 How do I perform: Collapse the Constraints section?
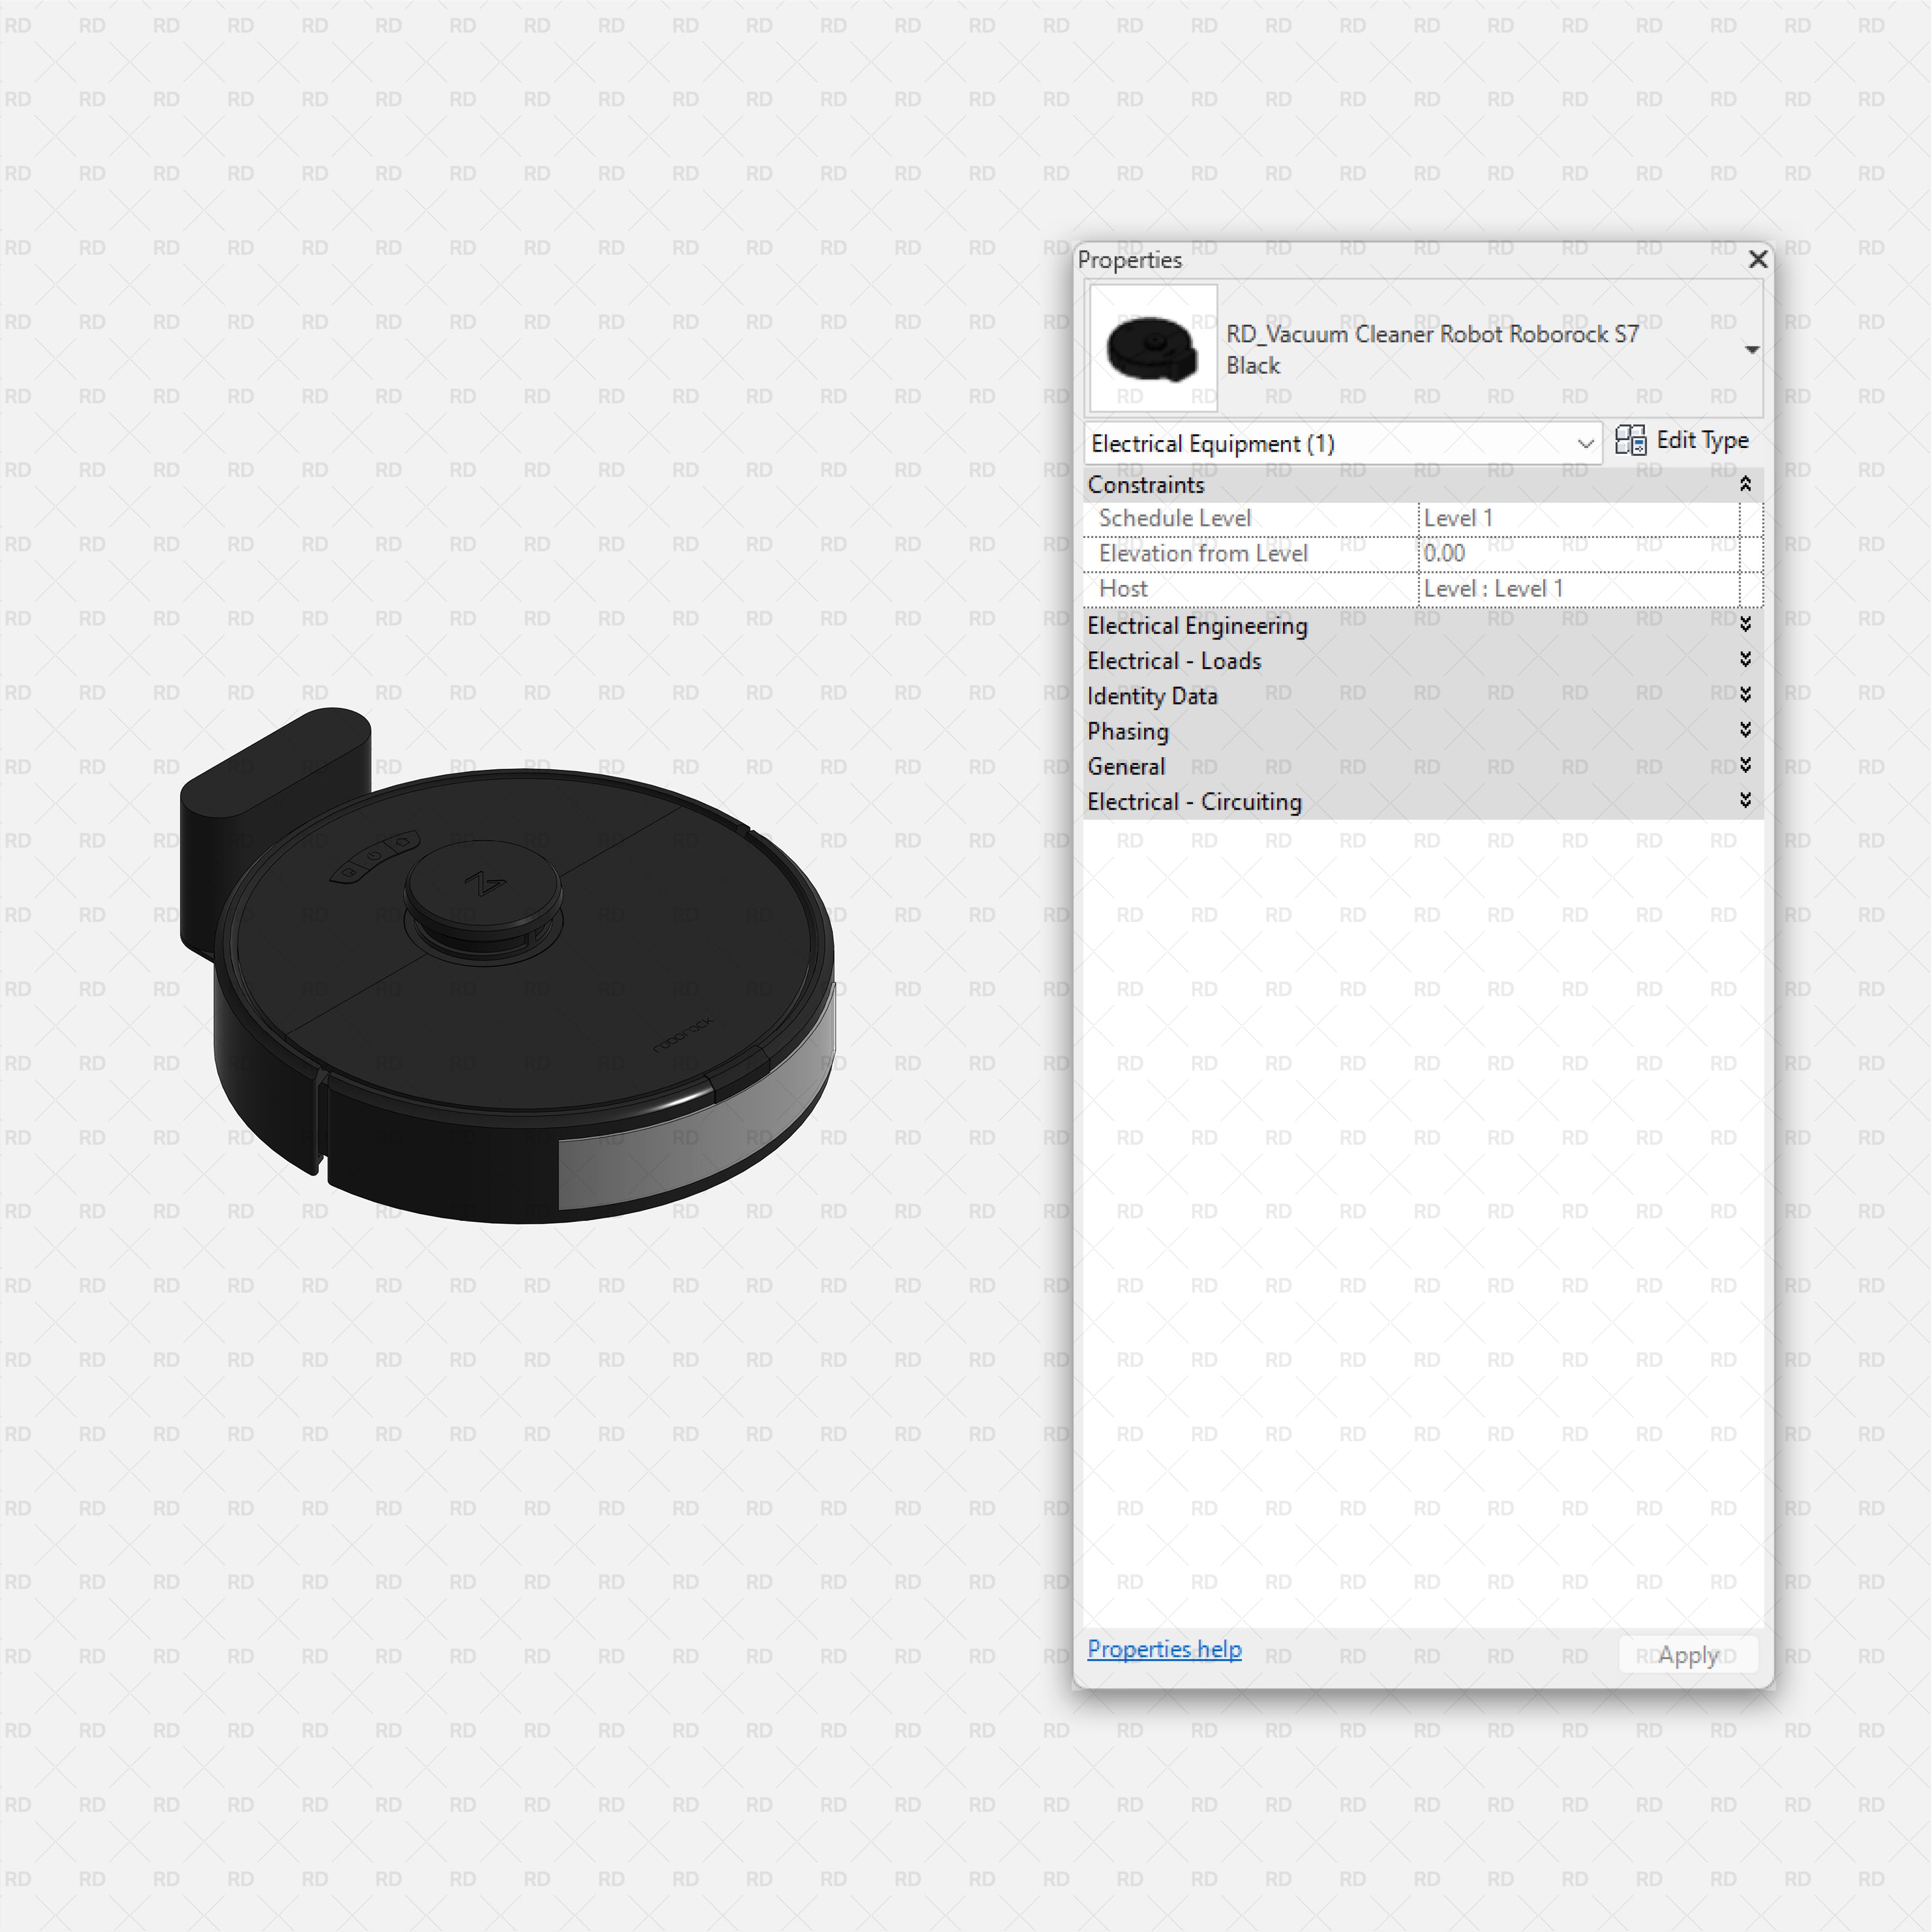pos(1746,484)
